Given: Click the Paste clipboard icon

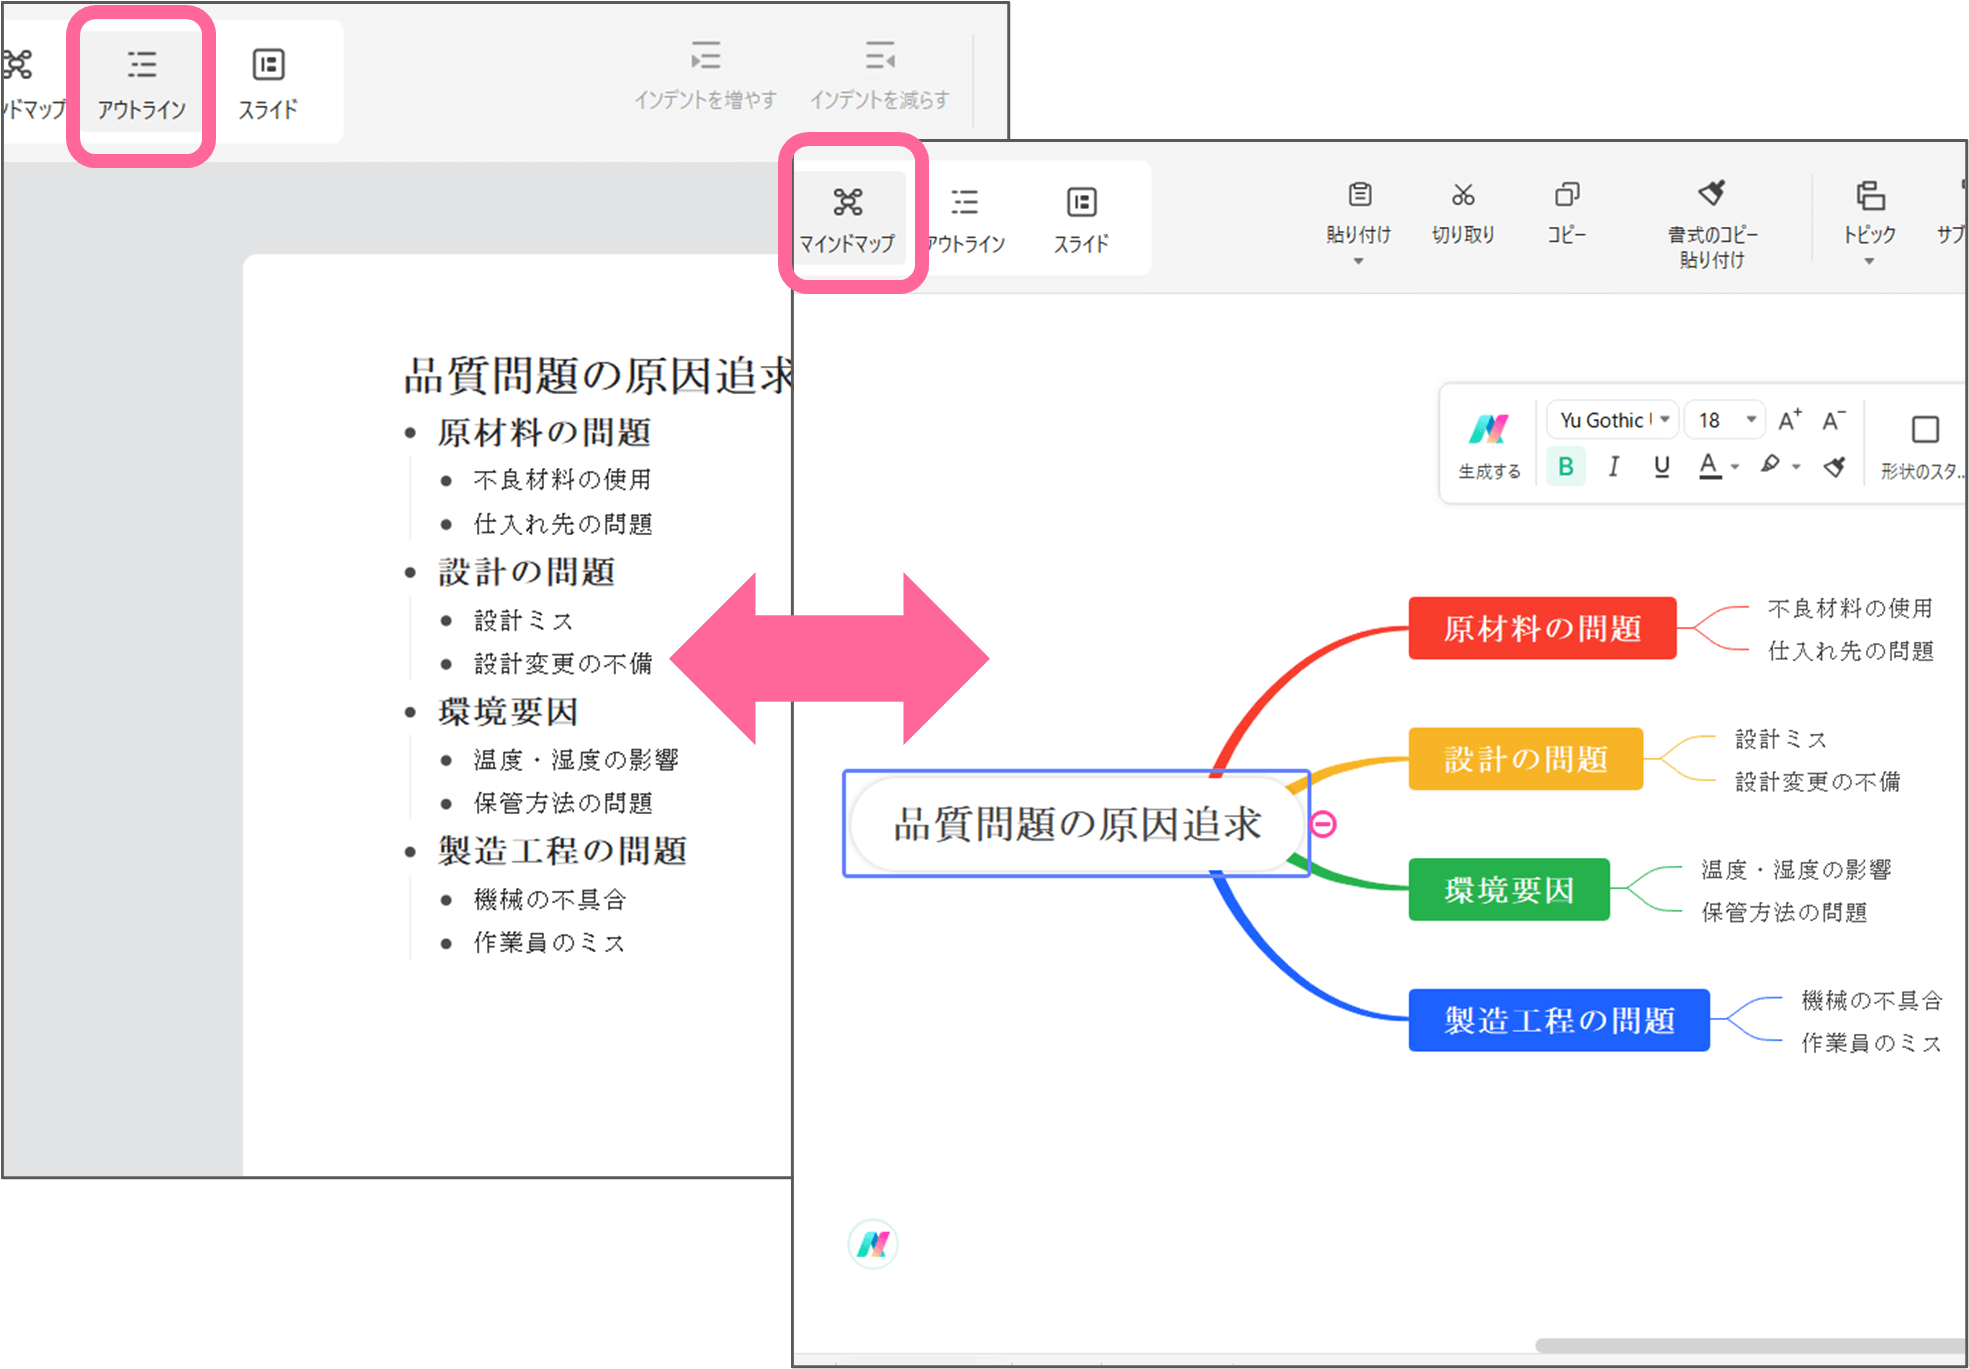Looking at the screenshot, I should click(1359, 194).
